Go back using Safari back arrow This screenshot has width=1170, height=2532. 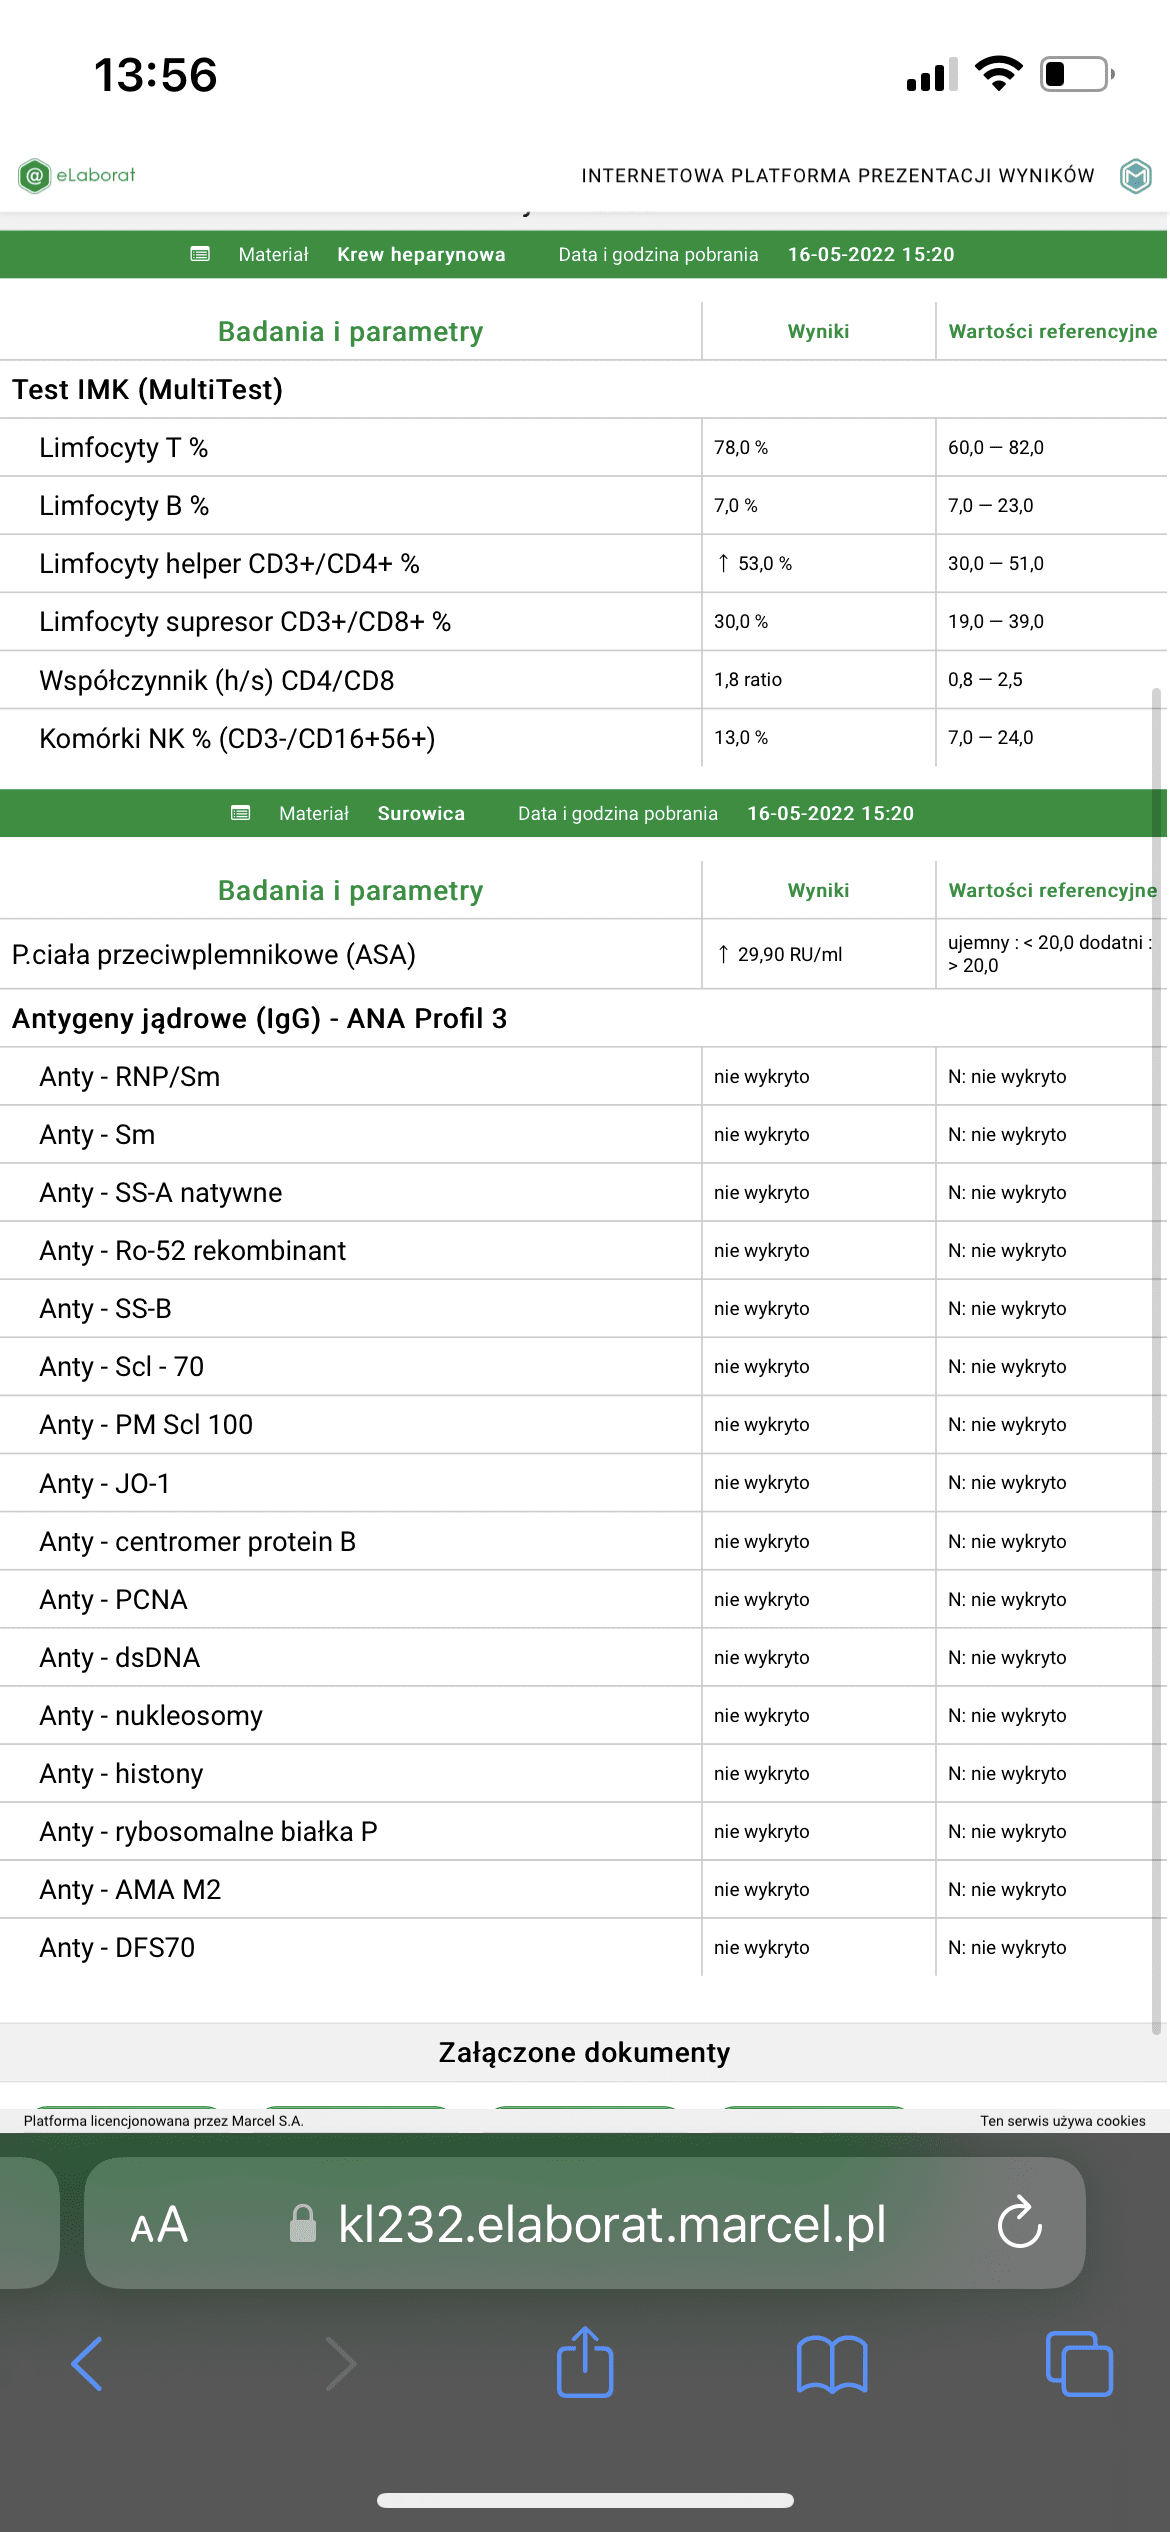click(x=87, y=2364)
